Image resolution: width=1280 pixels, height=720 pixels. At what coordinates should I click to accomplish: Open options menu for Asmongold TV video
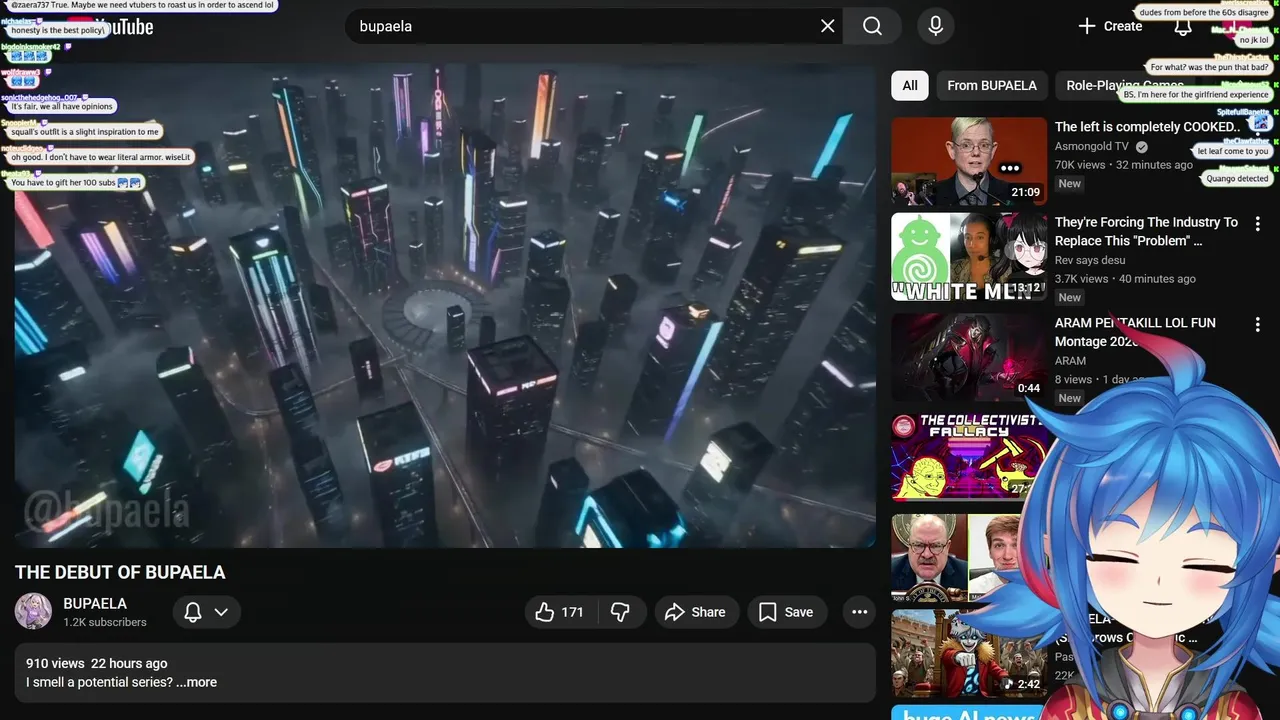point(1258,128)
